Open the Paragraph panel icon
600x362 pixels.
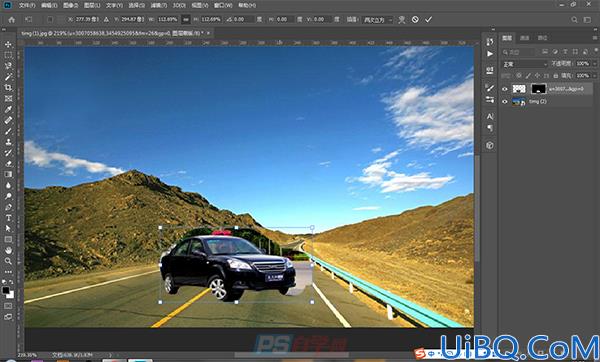pos(490,129)
